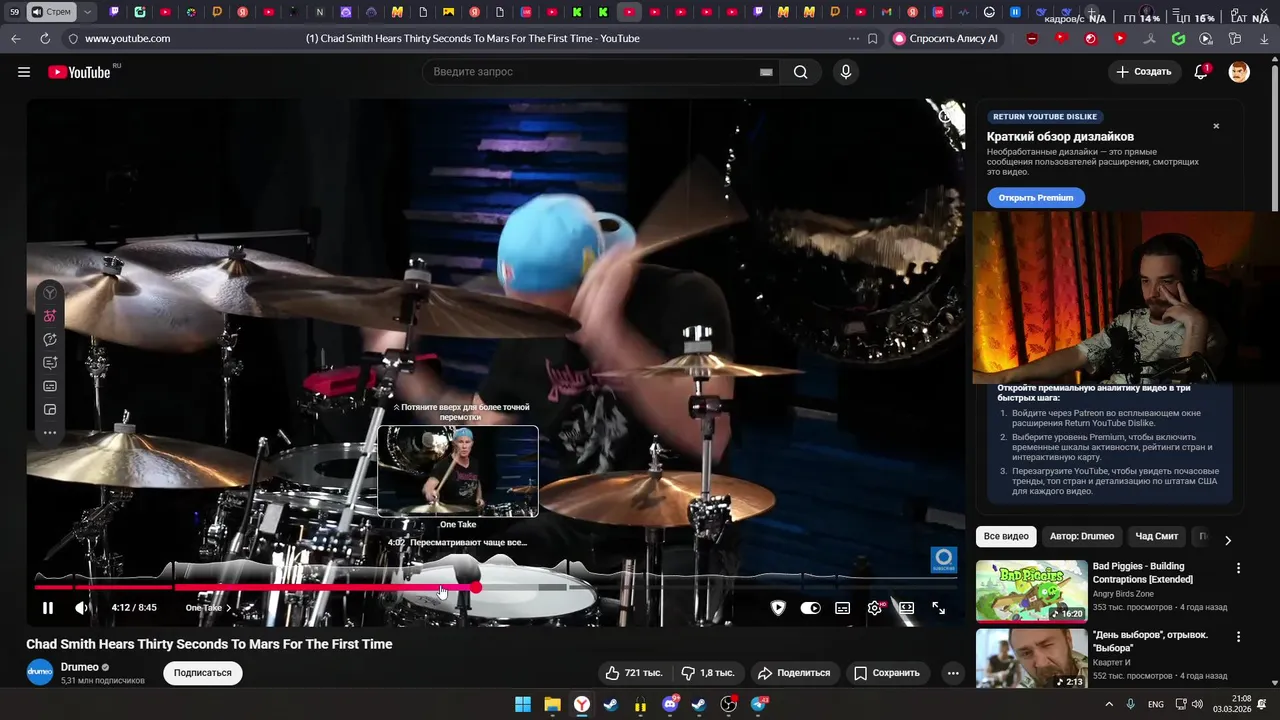Screen dimensions: 1280x720
Task: Like the video (721 тыс.)
Action: tap(634, 673)
